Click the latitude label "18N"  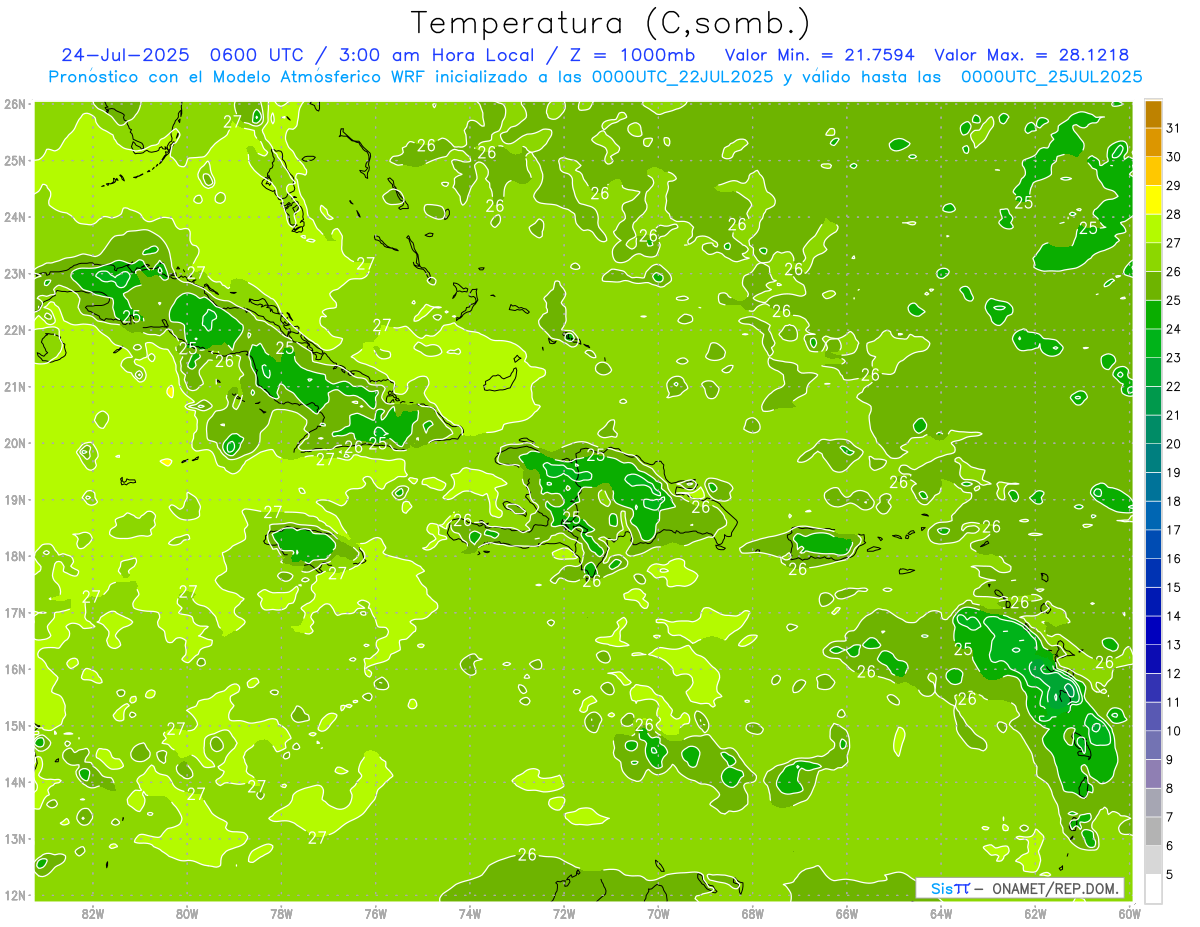pos(14,556)
